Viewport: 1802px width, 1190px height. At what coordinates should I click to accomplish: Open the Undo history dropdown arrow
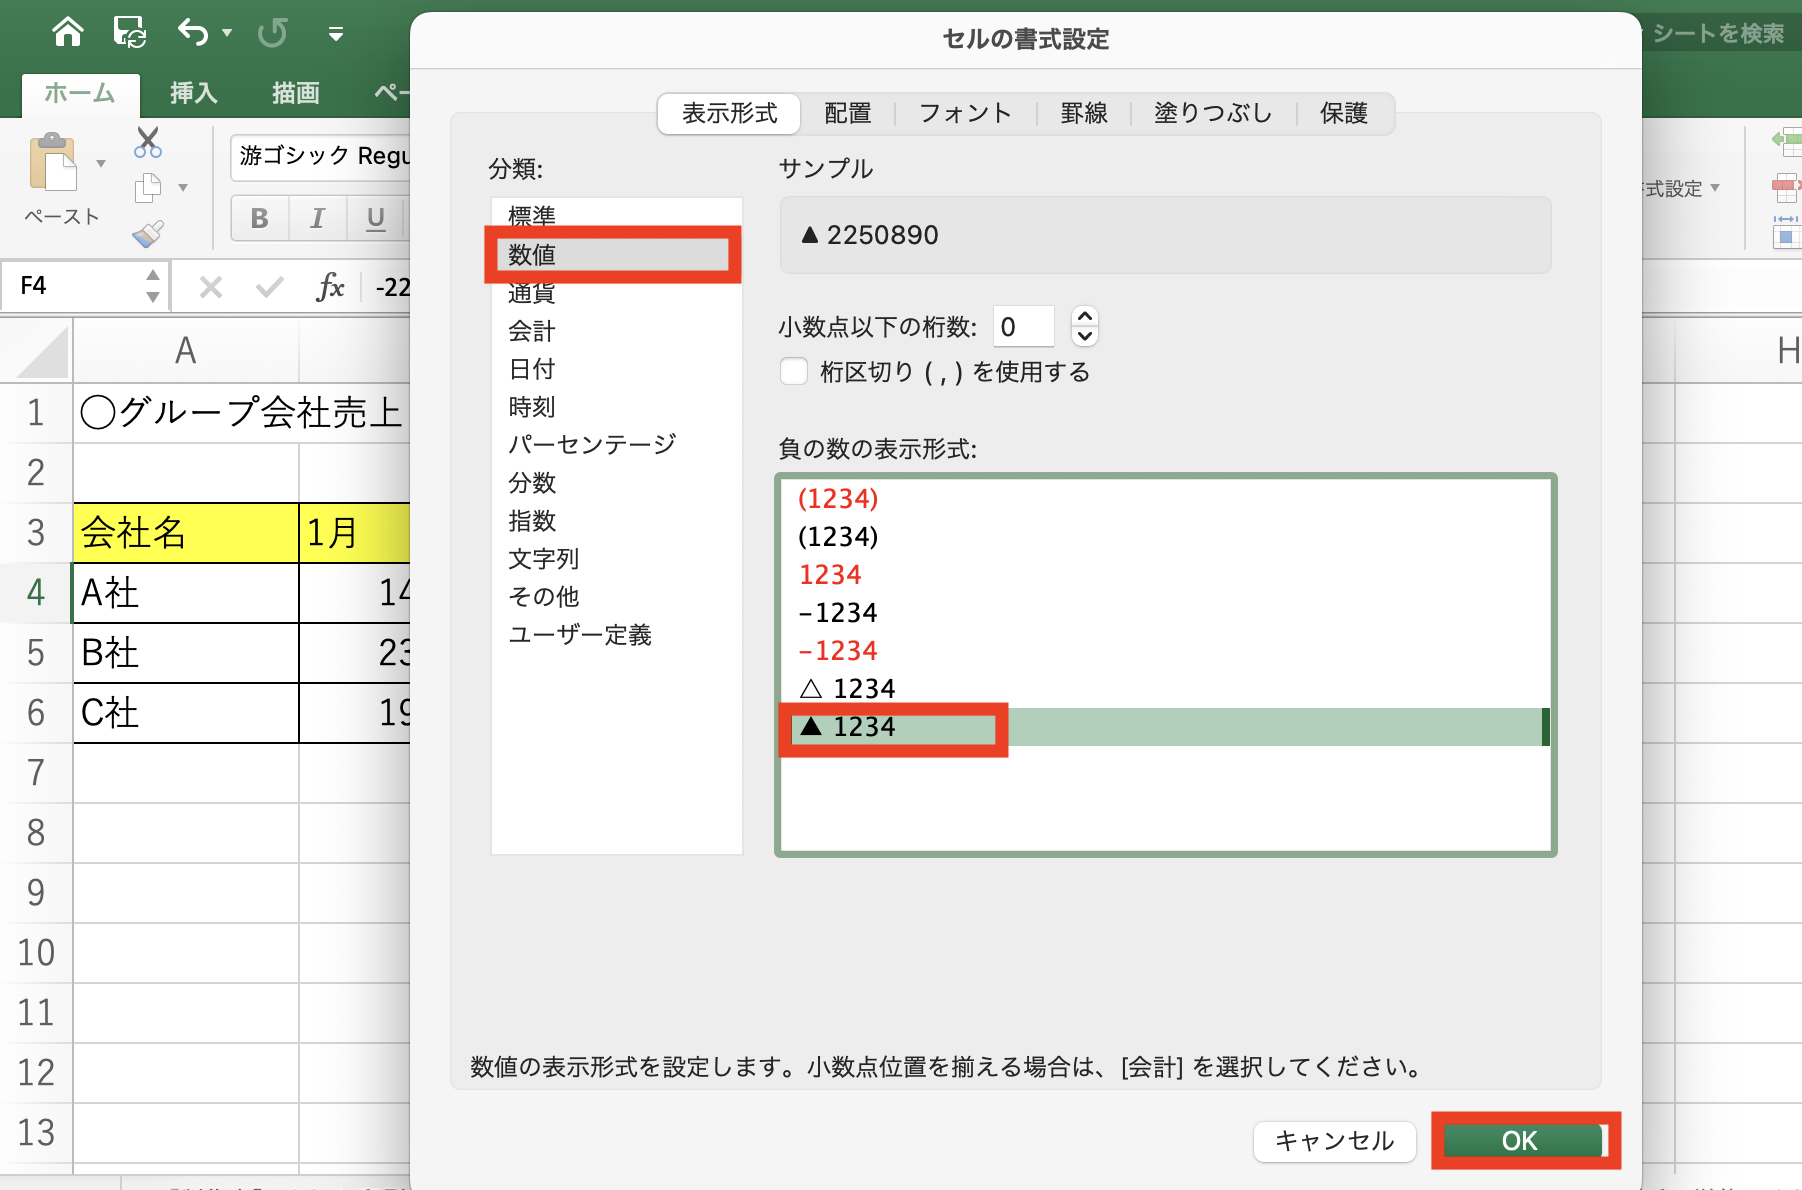(227, 33)
